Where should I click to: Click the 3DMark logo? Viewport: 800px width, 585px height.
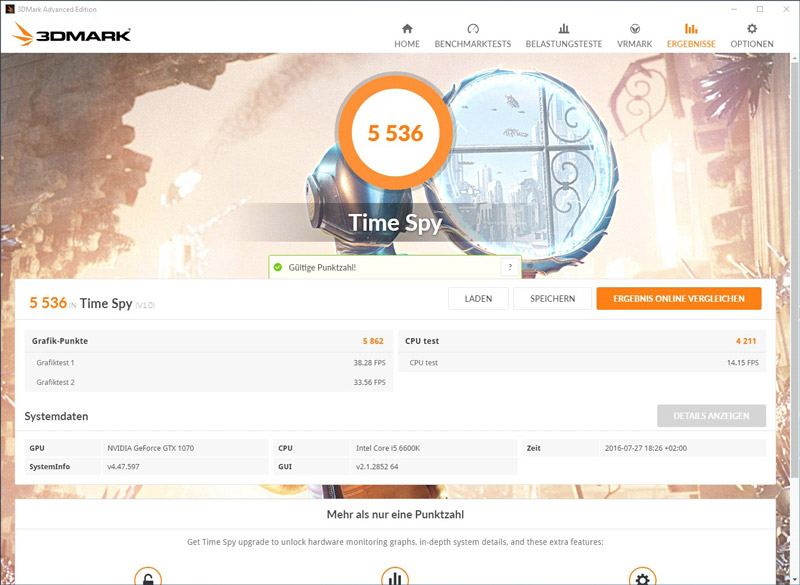coord(72,34)
